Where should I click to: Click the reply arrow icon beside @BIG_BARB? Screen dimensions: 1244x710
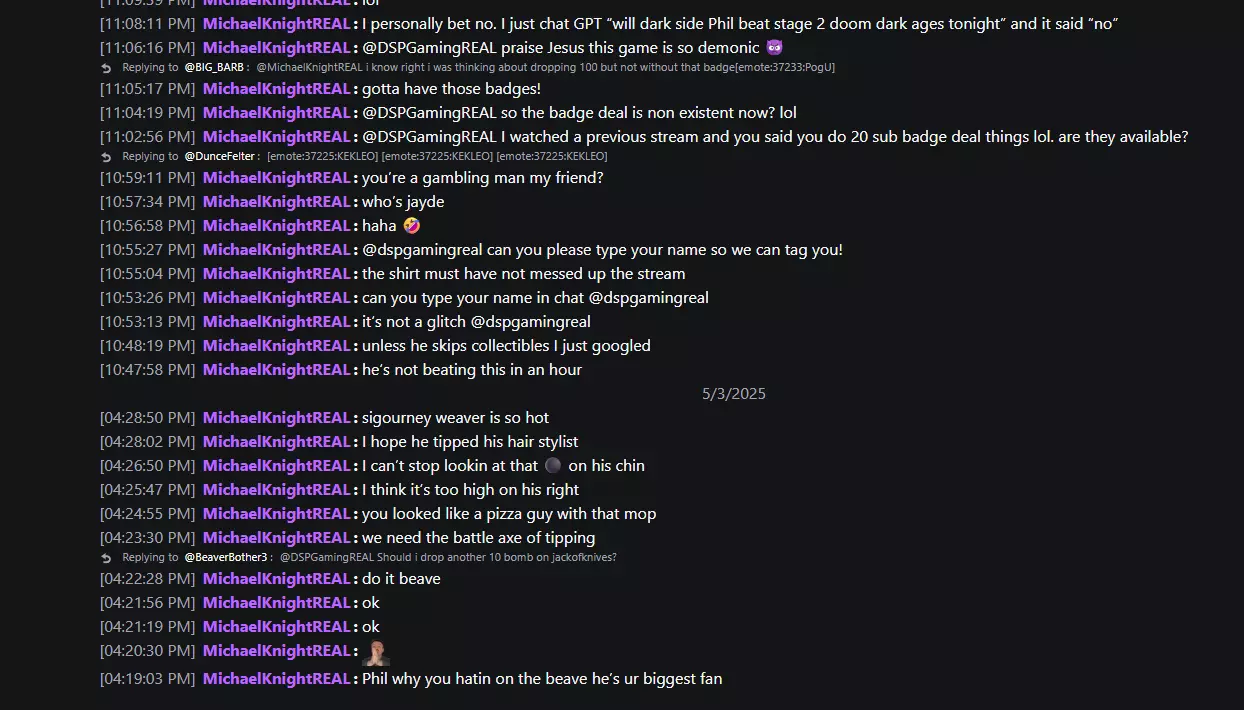tap(107, 68)
